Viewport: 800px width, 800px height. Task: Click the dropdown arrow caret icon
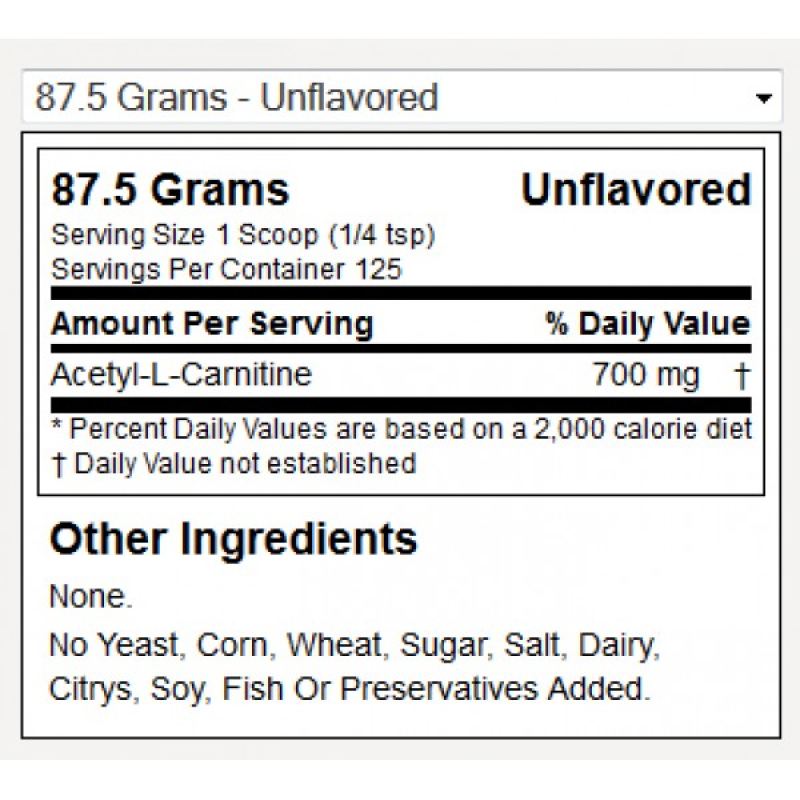(x=763, y=98)
